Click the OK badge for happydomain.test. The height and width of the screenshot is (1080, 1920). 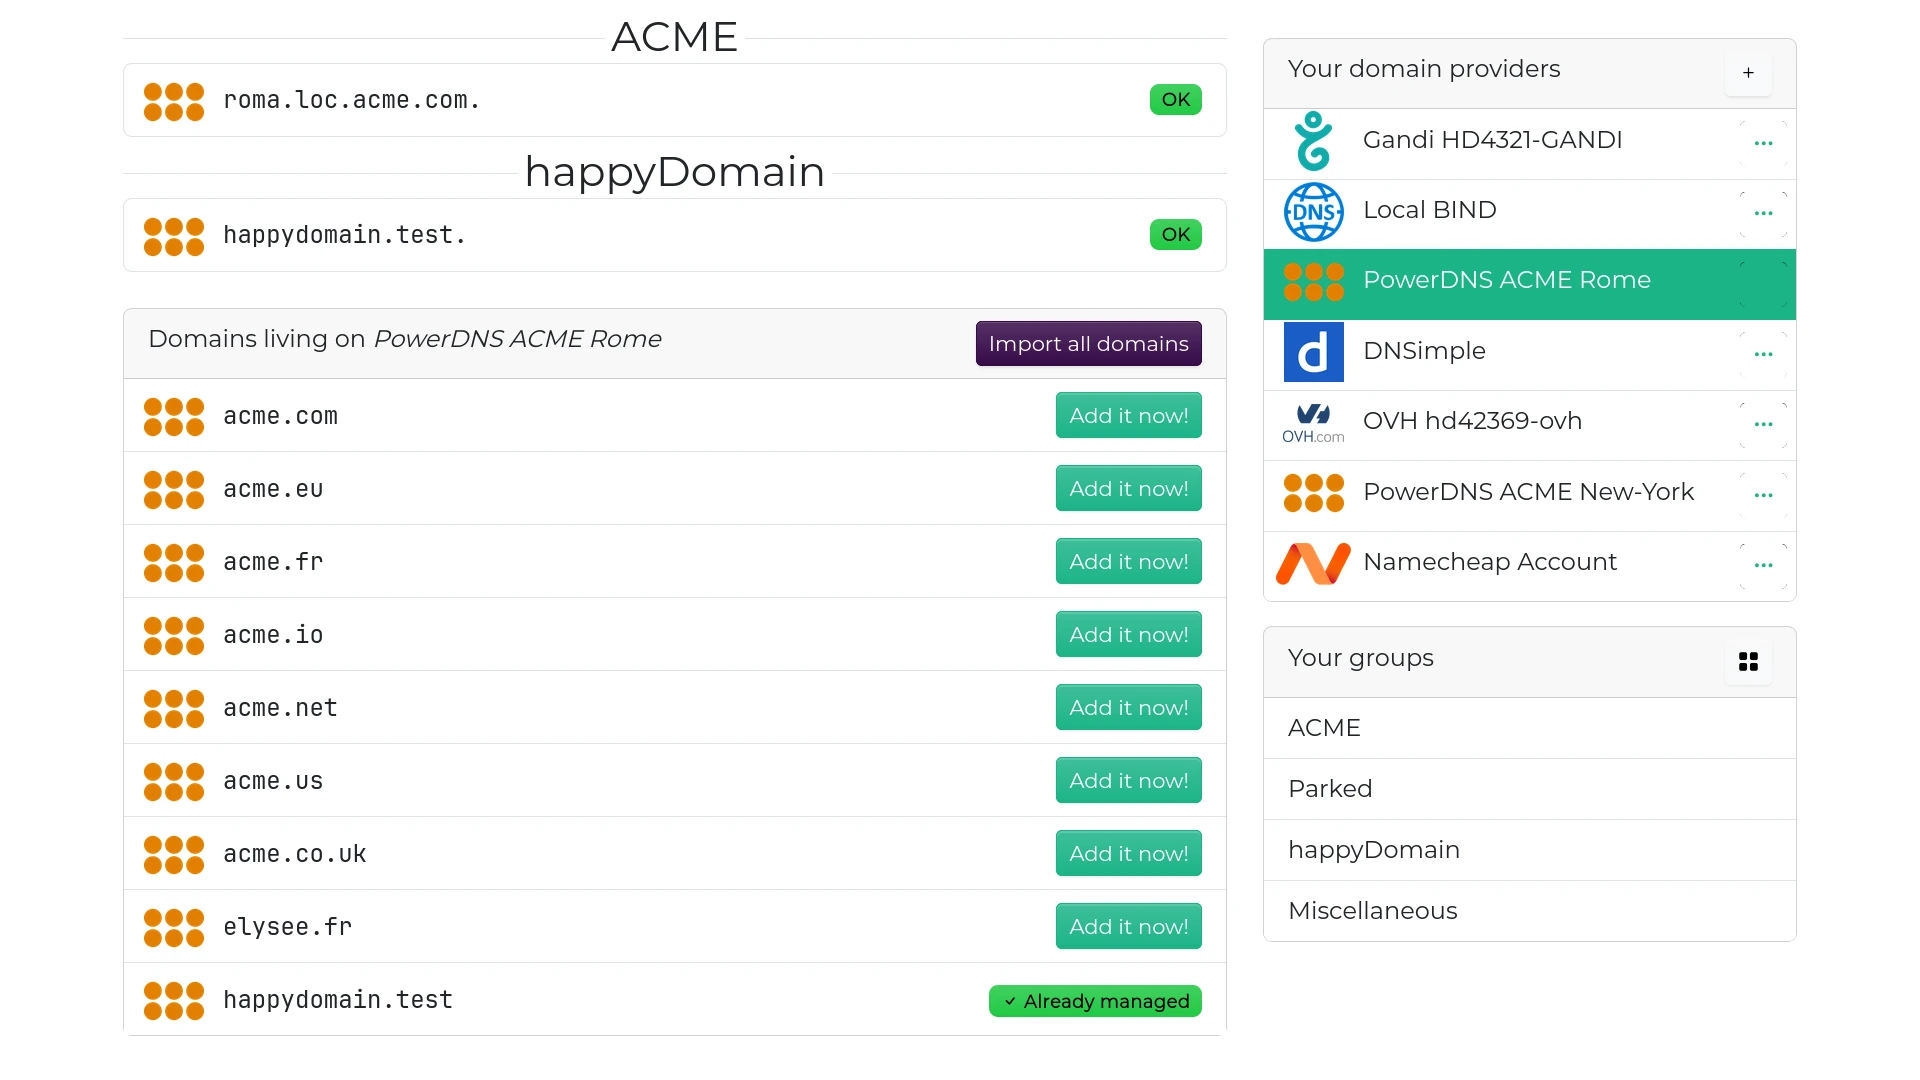pyautogui.click(x=1175, y=235)
